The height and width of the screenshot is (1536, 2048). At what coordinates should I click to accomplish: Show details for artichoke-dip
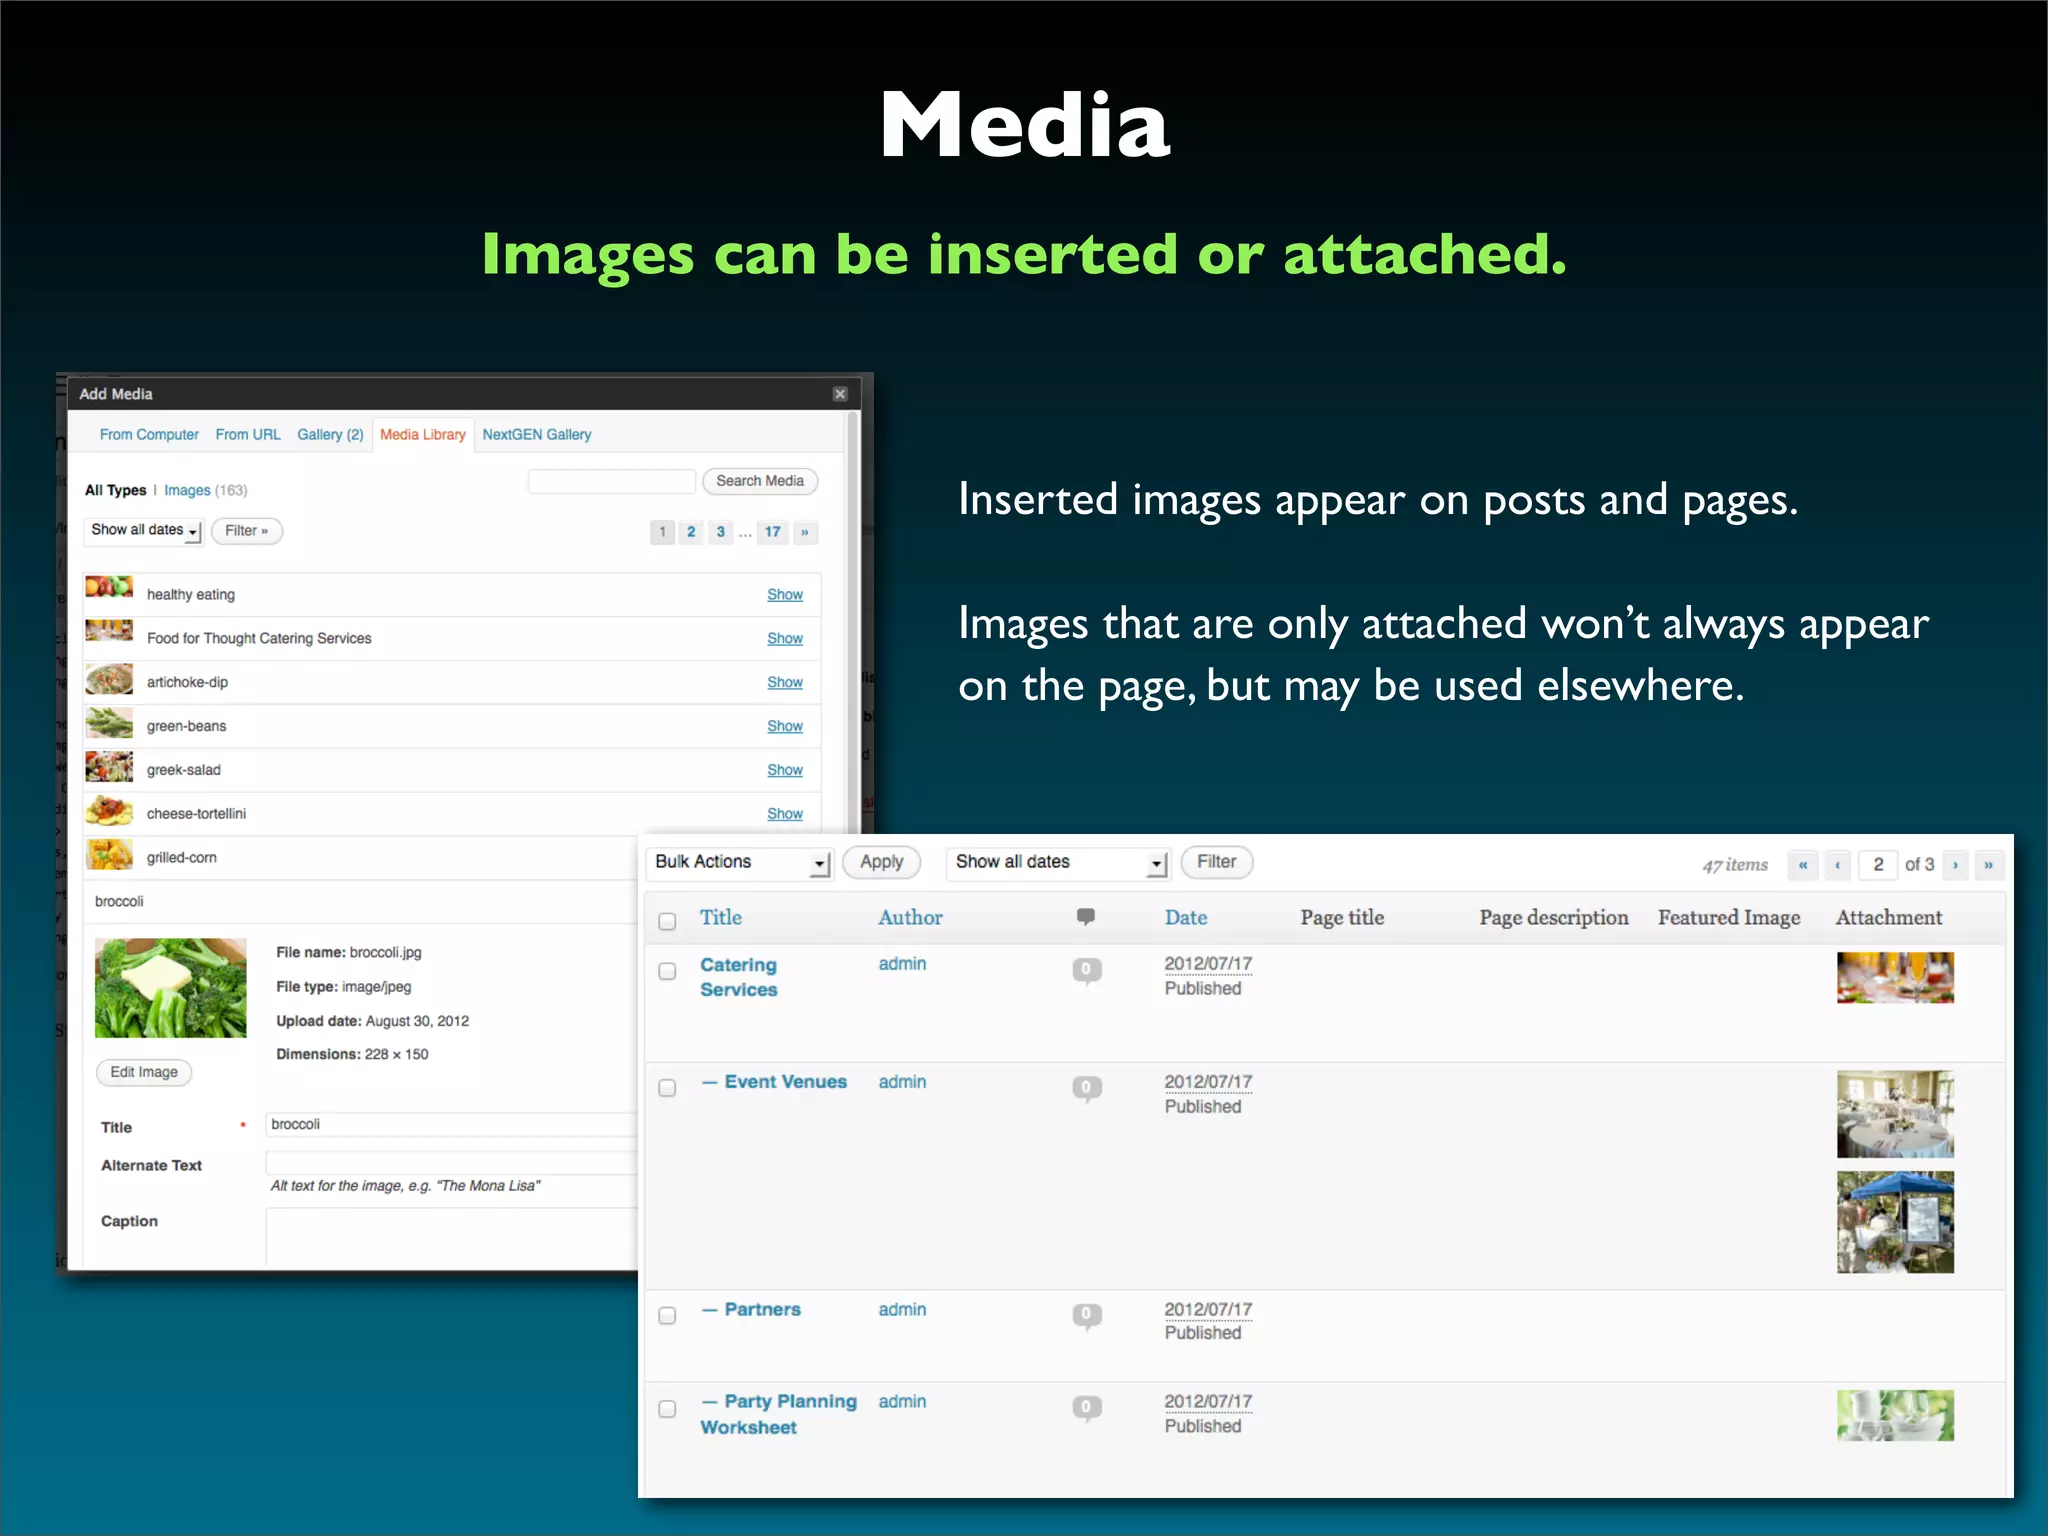[785, 683]
